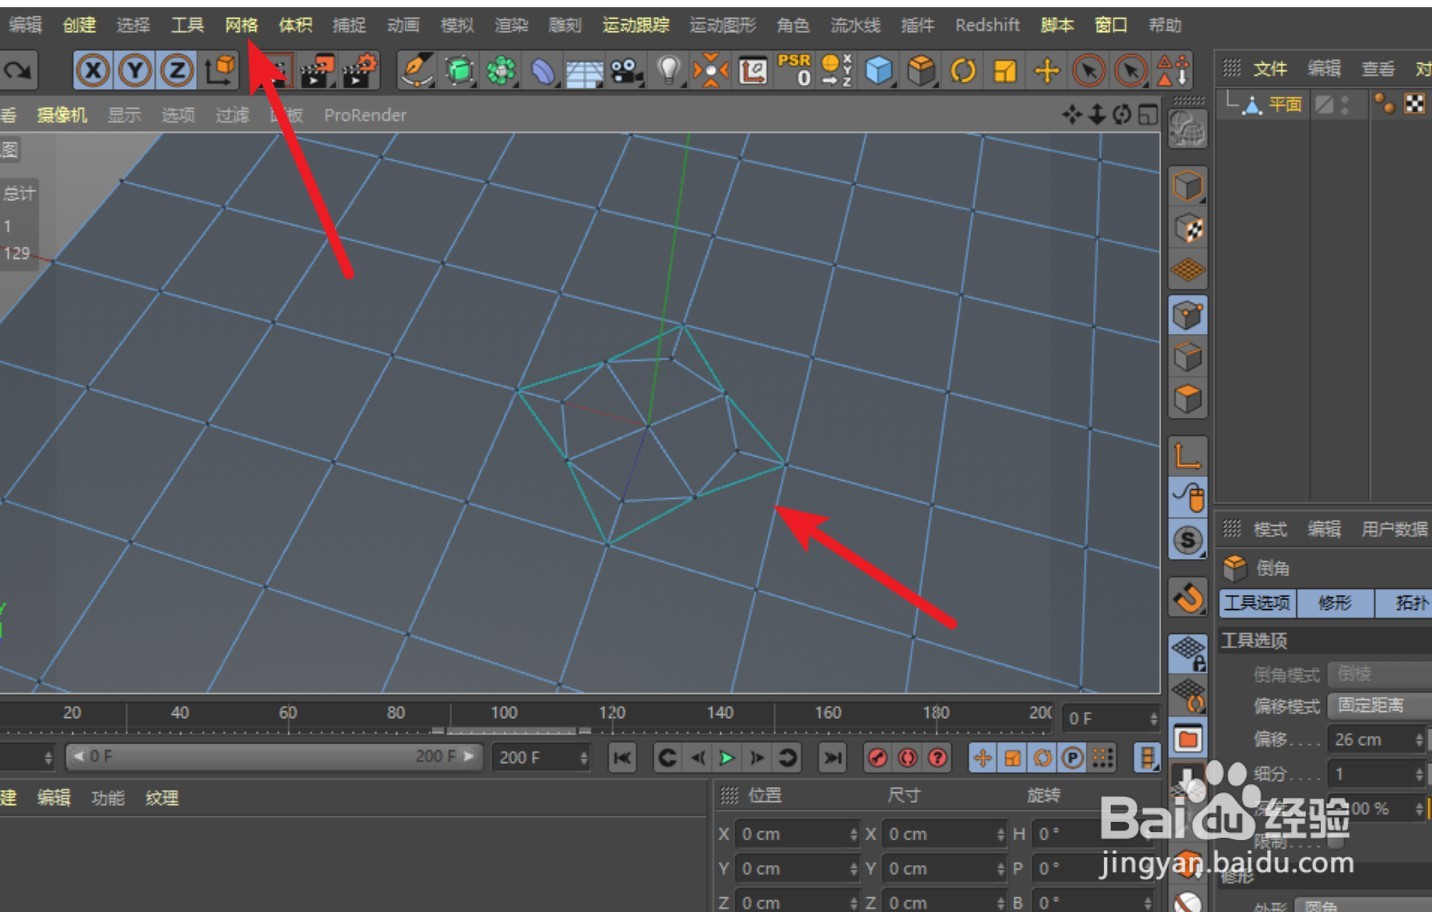
Task: Open the 体积 (Volume) menu
Action: click(x=296, y=25)
